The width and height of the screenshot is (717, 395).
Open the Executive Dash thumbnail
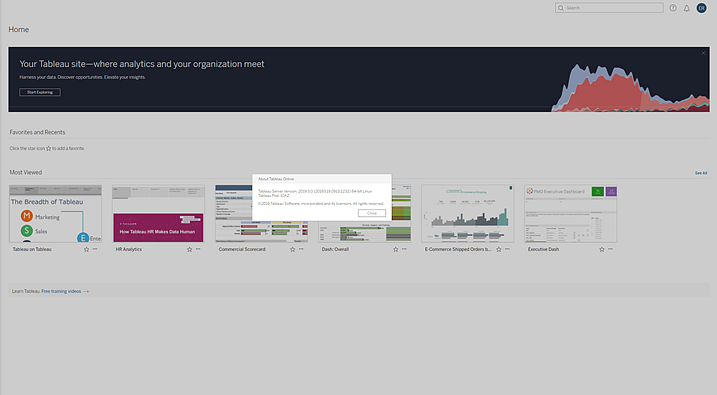point(571,214)
